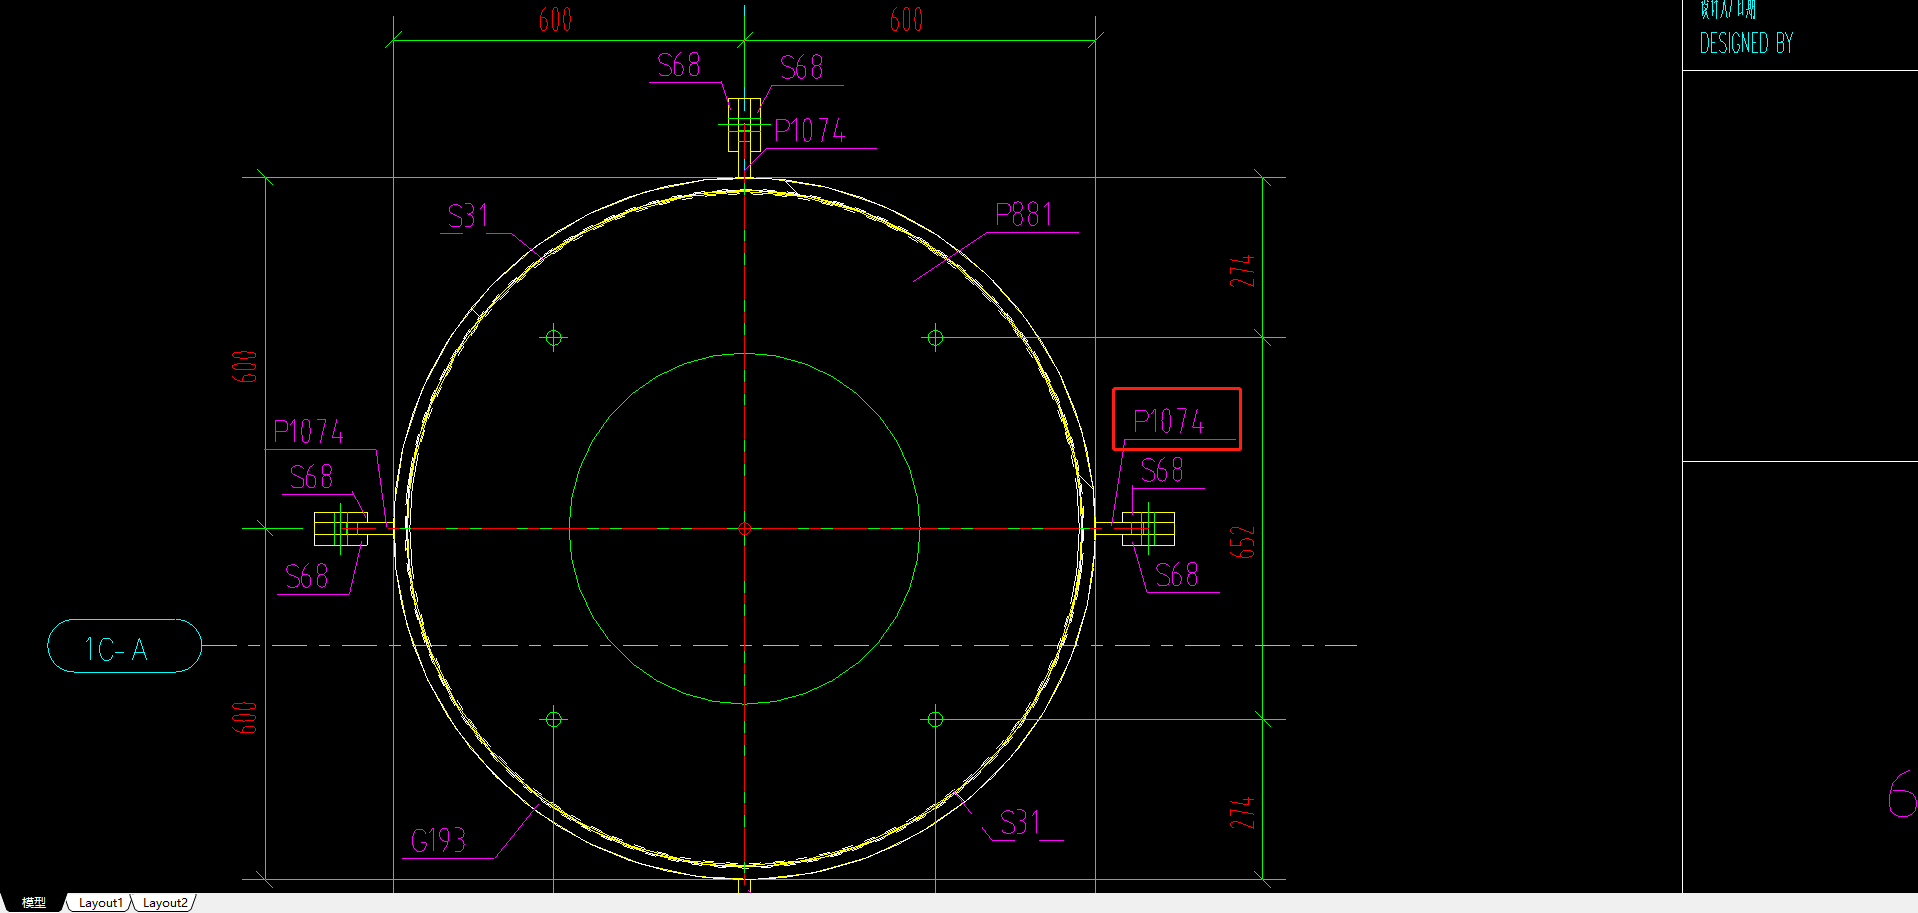Select the lower-left bolt hole marker
This screenshot has height=913, width=1918.
(554, 719)
